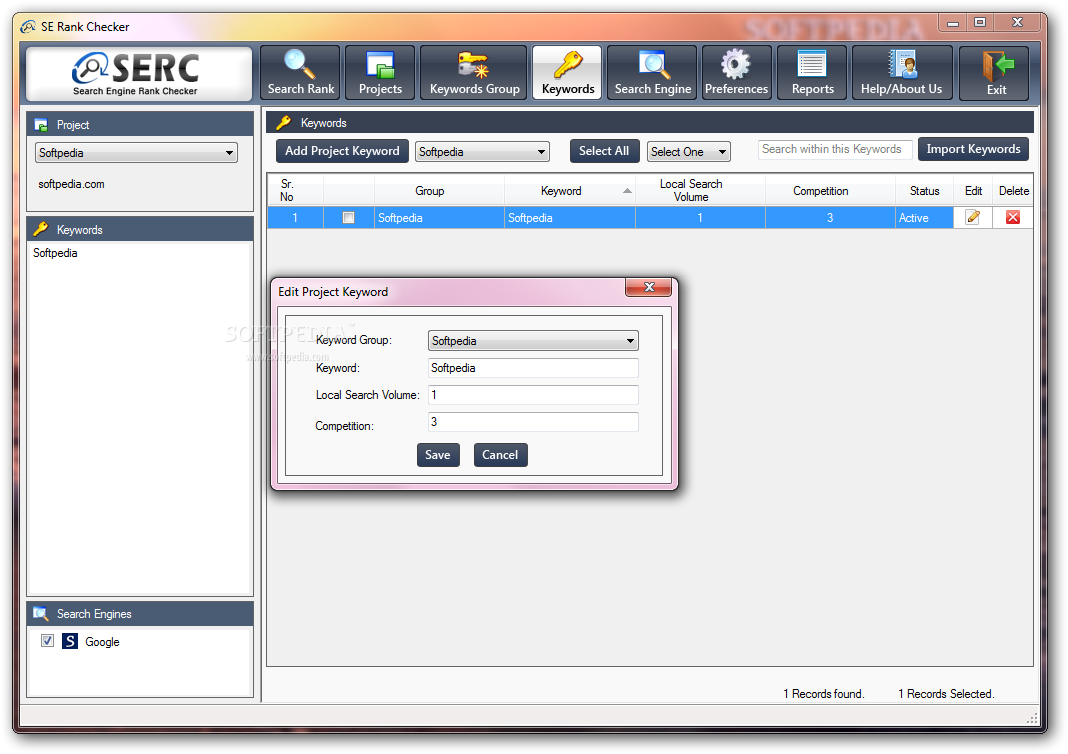
Task: Click the Competition input field in dialog
Action: pos(533,422)
